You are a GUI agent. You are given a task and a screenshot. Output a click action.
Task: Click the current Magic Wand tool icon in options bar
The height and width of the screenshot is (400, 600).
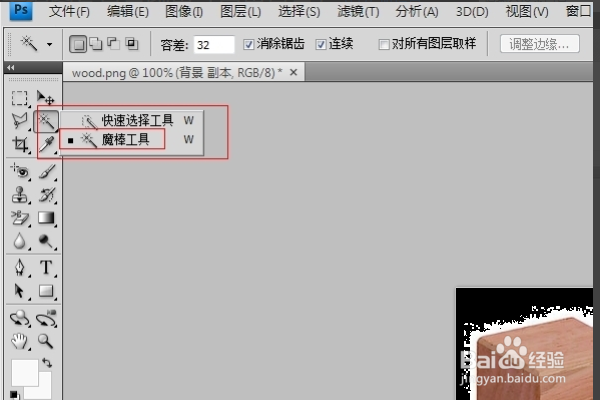(x=29, y=44)
